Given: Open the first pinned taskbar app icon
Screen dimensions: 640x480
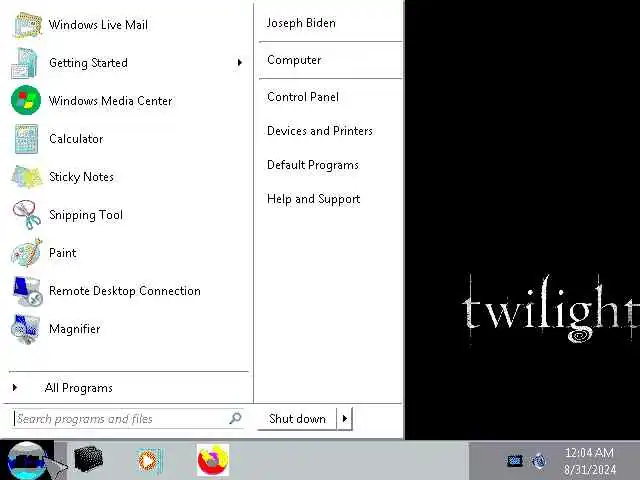Looking at the screenshot, I should pos(89,460).
